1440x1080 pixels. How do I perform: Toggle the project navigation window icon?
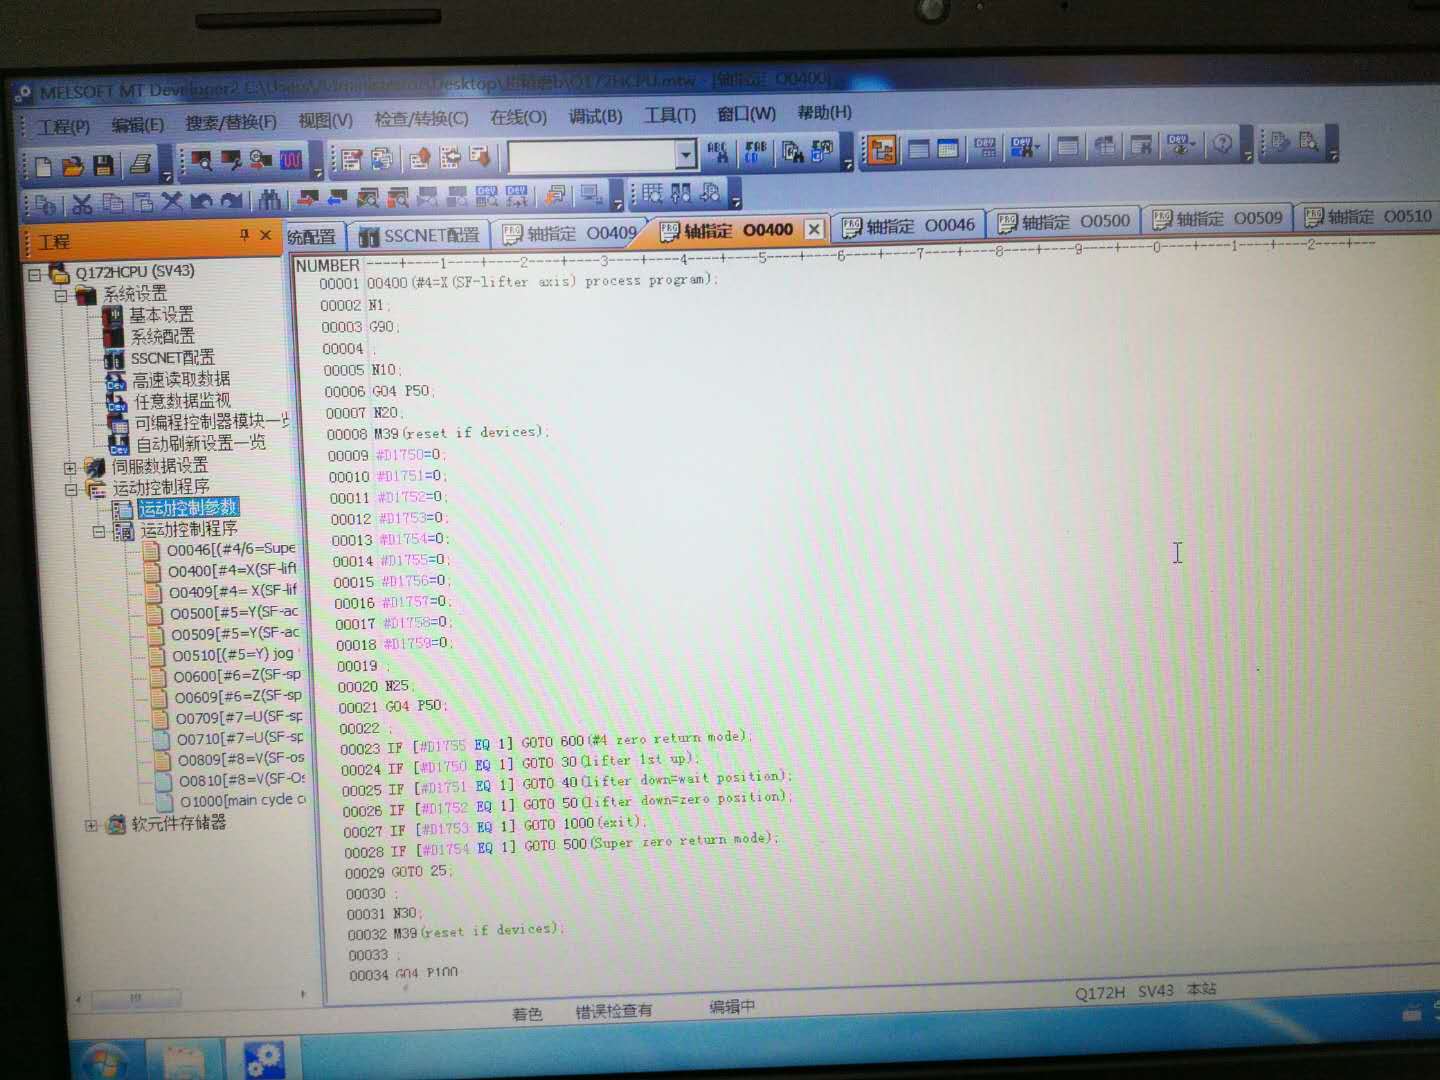[x=881, y=150]
